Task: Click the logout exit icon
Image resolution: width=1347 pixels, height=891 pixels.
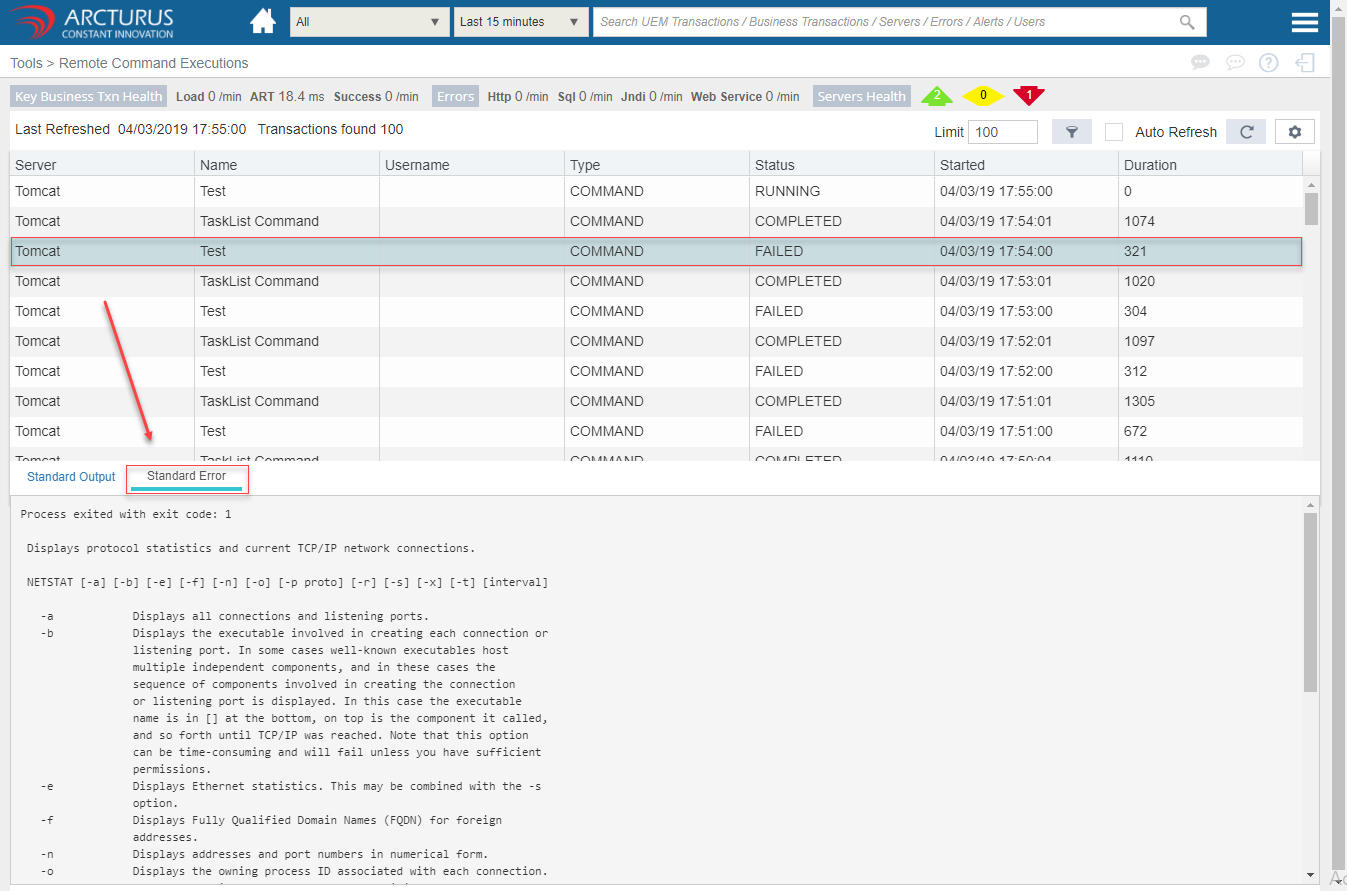Action: click(1304, 63)
